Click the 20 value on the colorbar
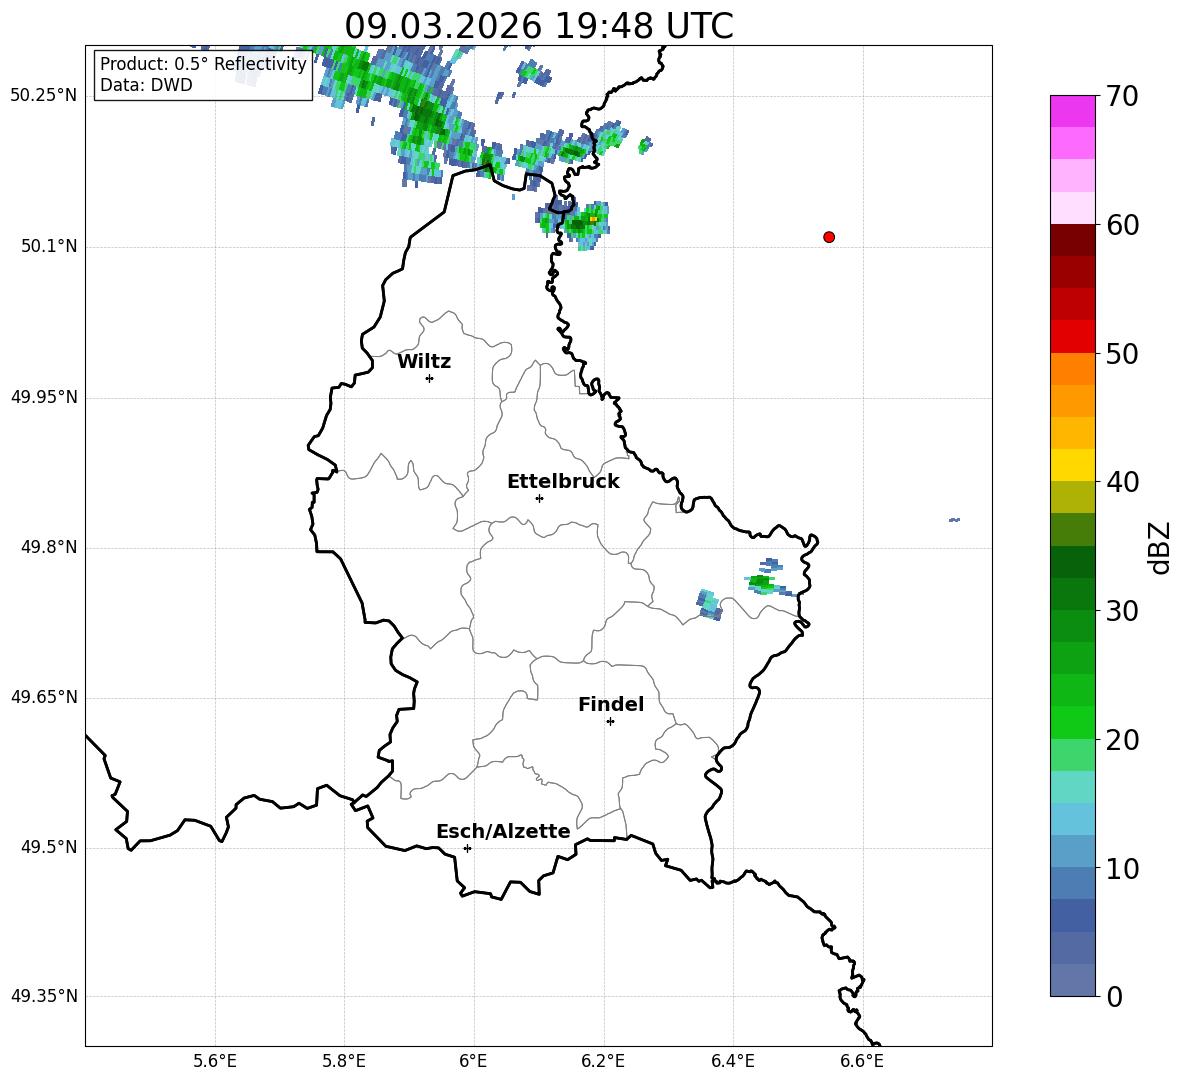Screen dimensions: 1184x1081 click(x=1122, y=740)
